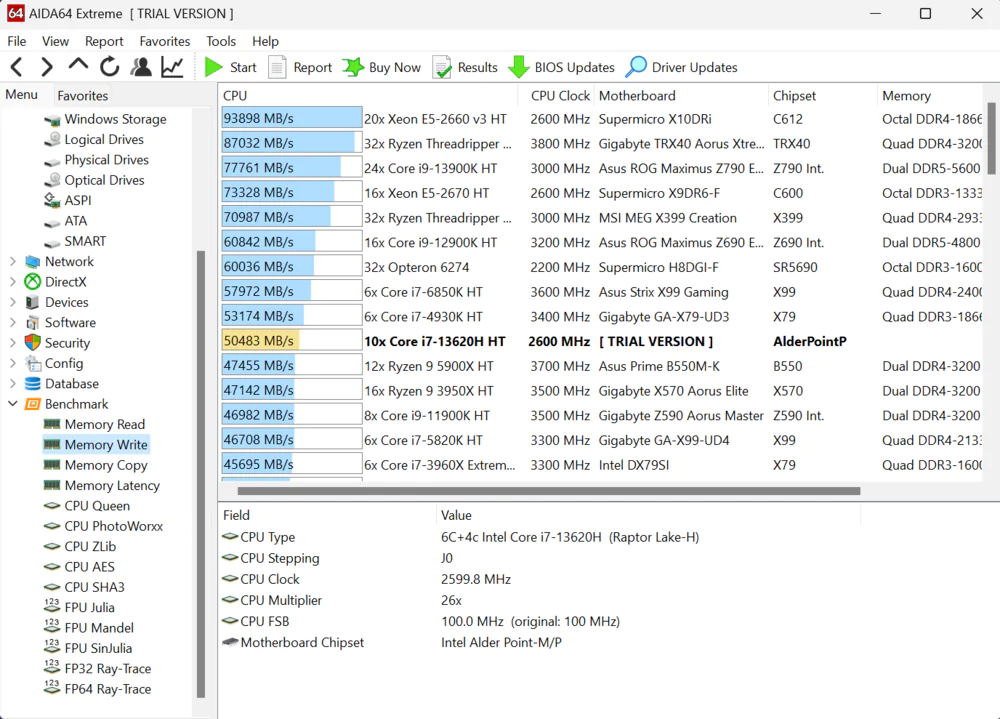Click the Report page icon
Viewport: 1000px width, 719px height.
coord(277,67)
